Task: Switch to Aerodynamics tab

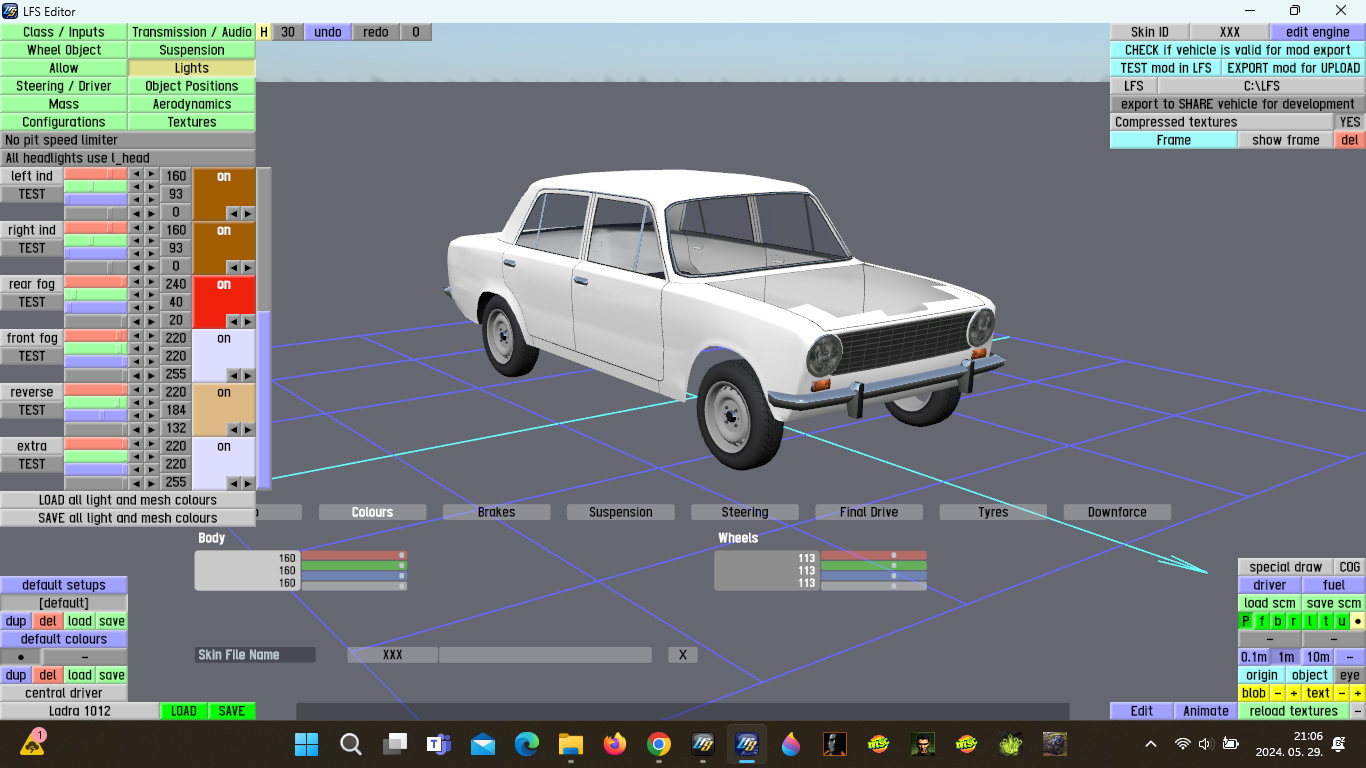Action: click(192, 104)
